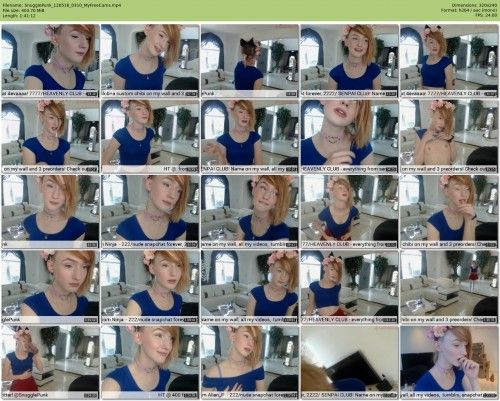The width and height of the screenshot is (500, 401).
Task: Open standing cat-ears thumbnail showing red skirt and midriff
Action: coord(349,287)
